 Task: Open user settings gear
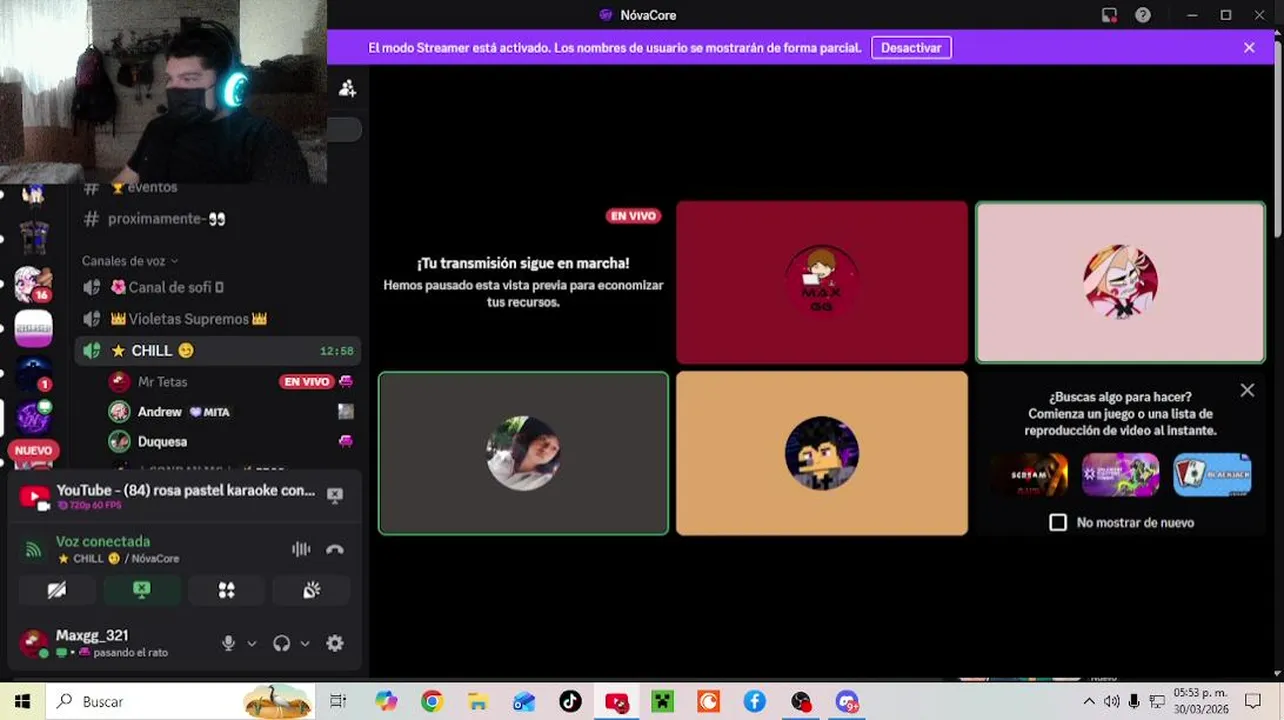[x=335, y=643]
